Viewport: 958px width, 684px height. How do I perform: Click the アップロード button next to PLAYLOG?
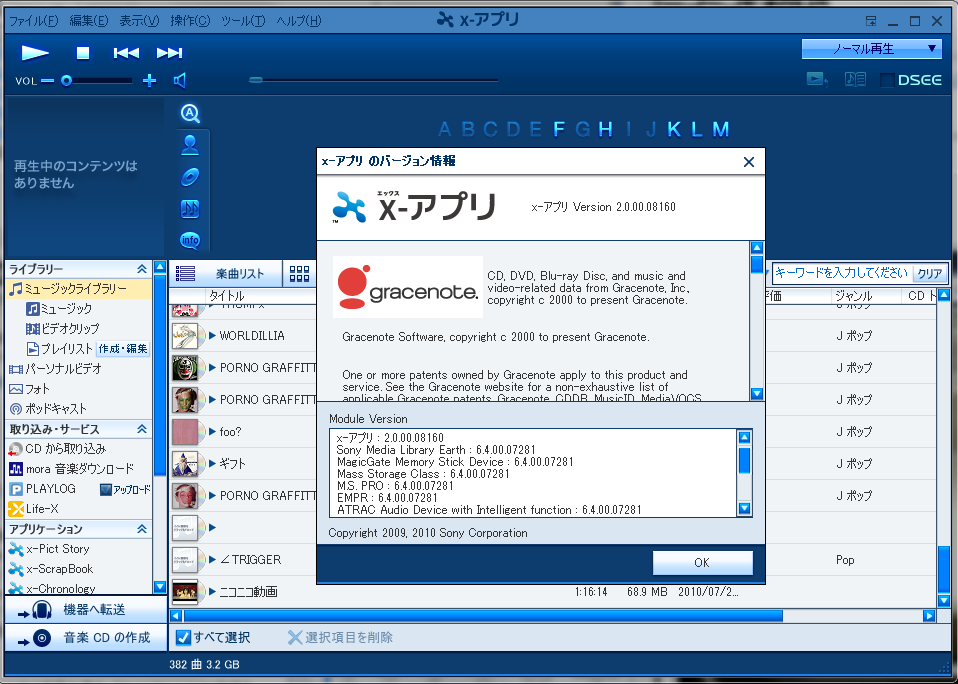pos(125,489)
